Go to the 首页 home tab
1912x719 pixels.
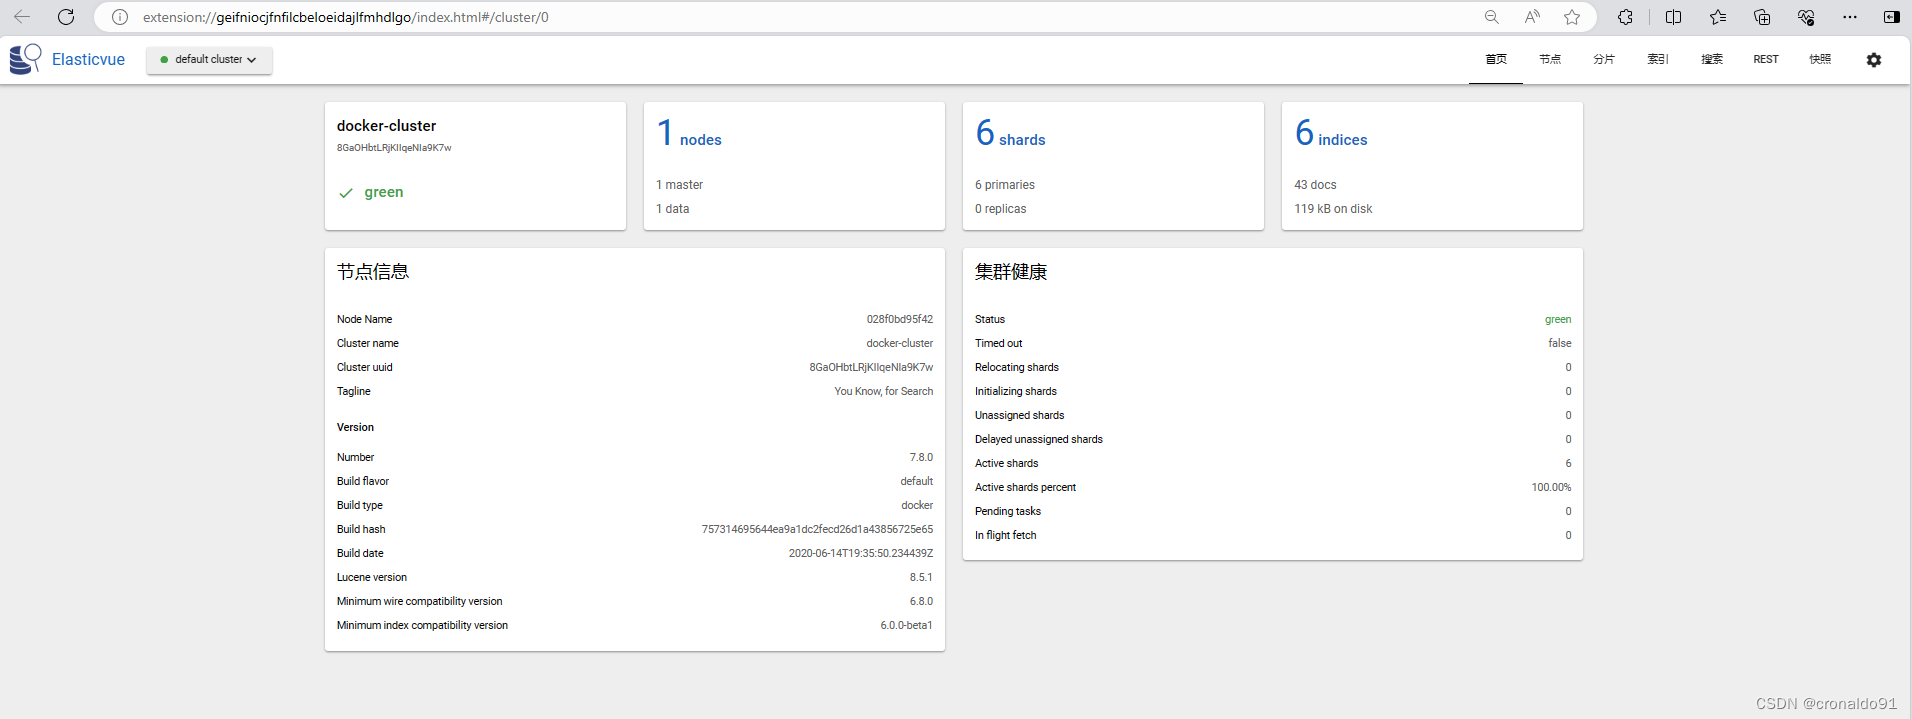1496,60
